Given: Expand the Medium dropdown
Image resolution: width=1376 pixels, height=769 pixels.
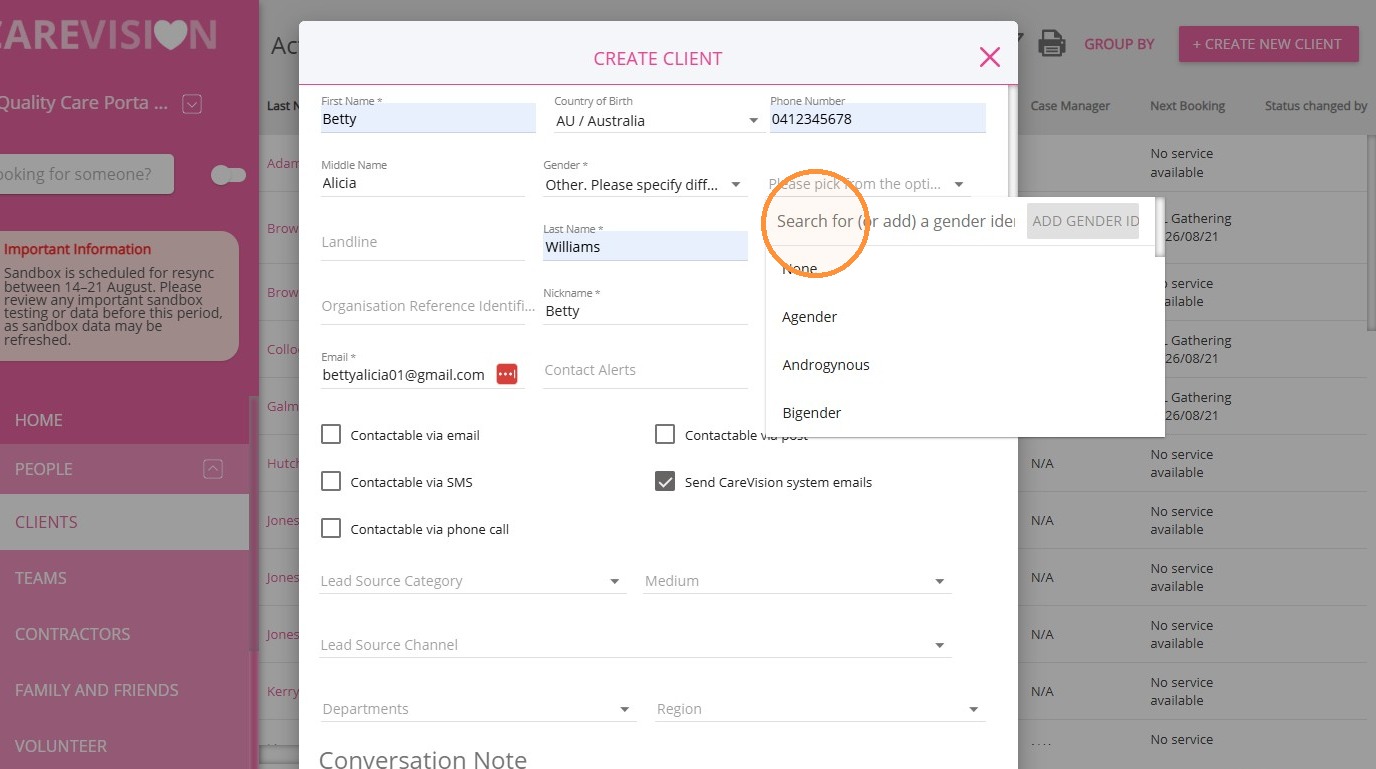Looking at the screenshot, I should coord(797,581).
